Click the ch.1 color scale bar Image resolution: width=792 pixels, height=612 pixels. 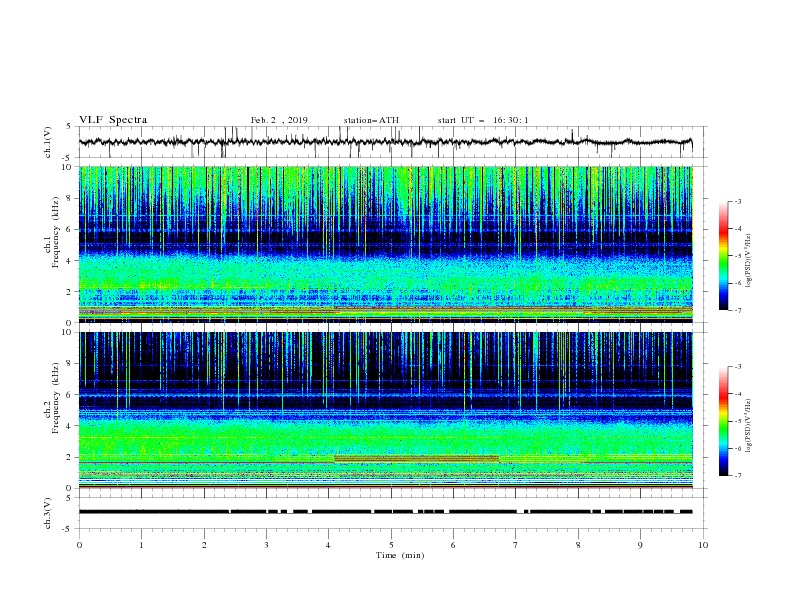pyautogui.click(x=723, y=255)
